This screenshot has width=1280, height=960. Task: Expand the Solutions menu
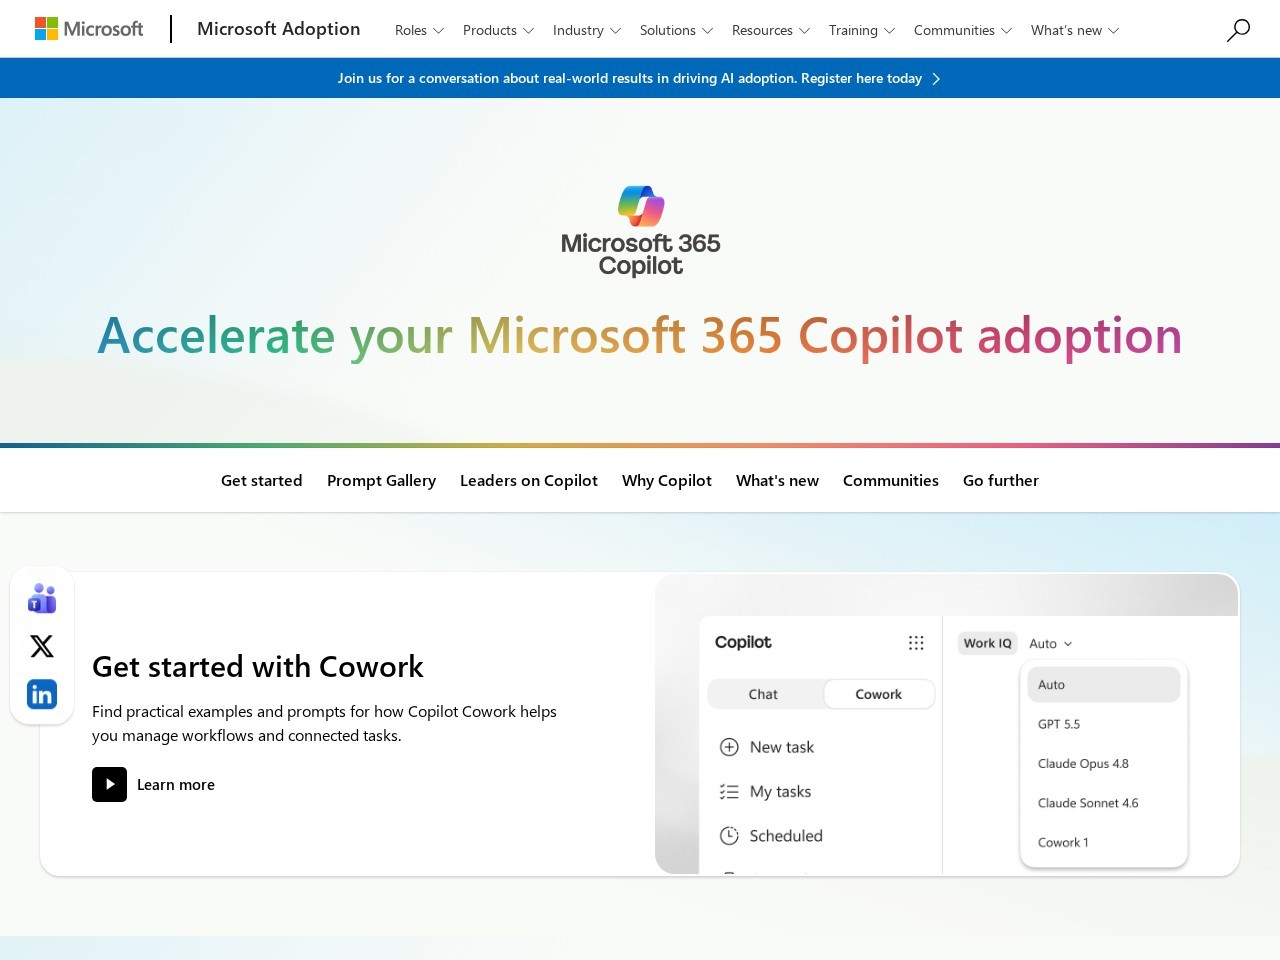tap(676, 30)
